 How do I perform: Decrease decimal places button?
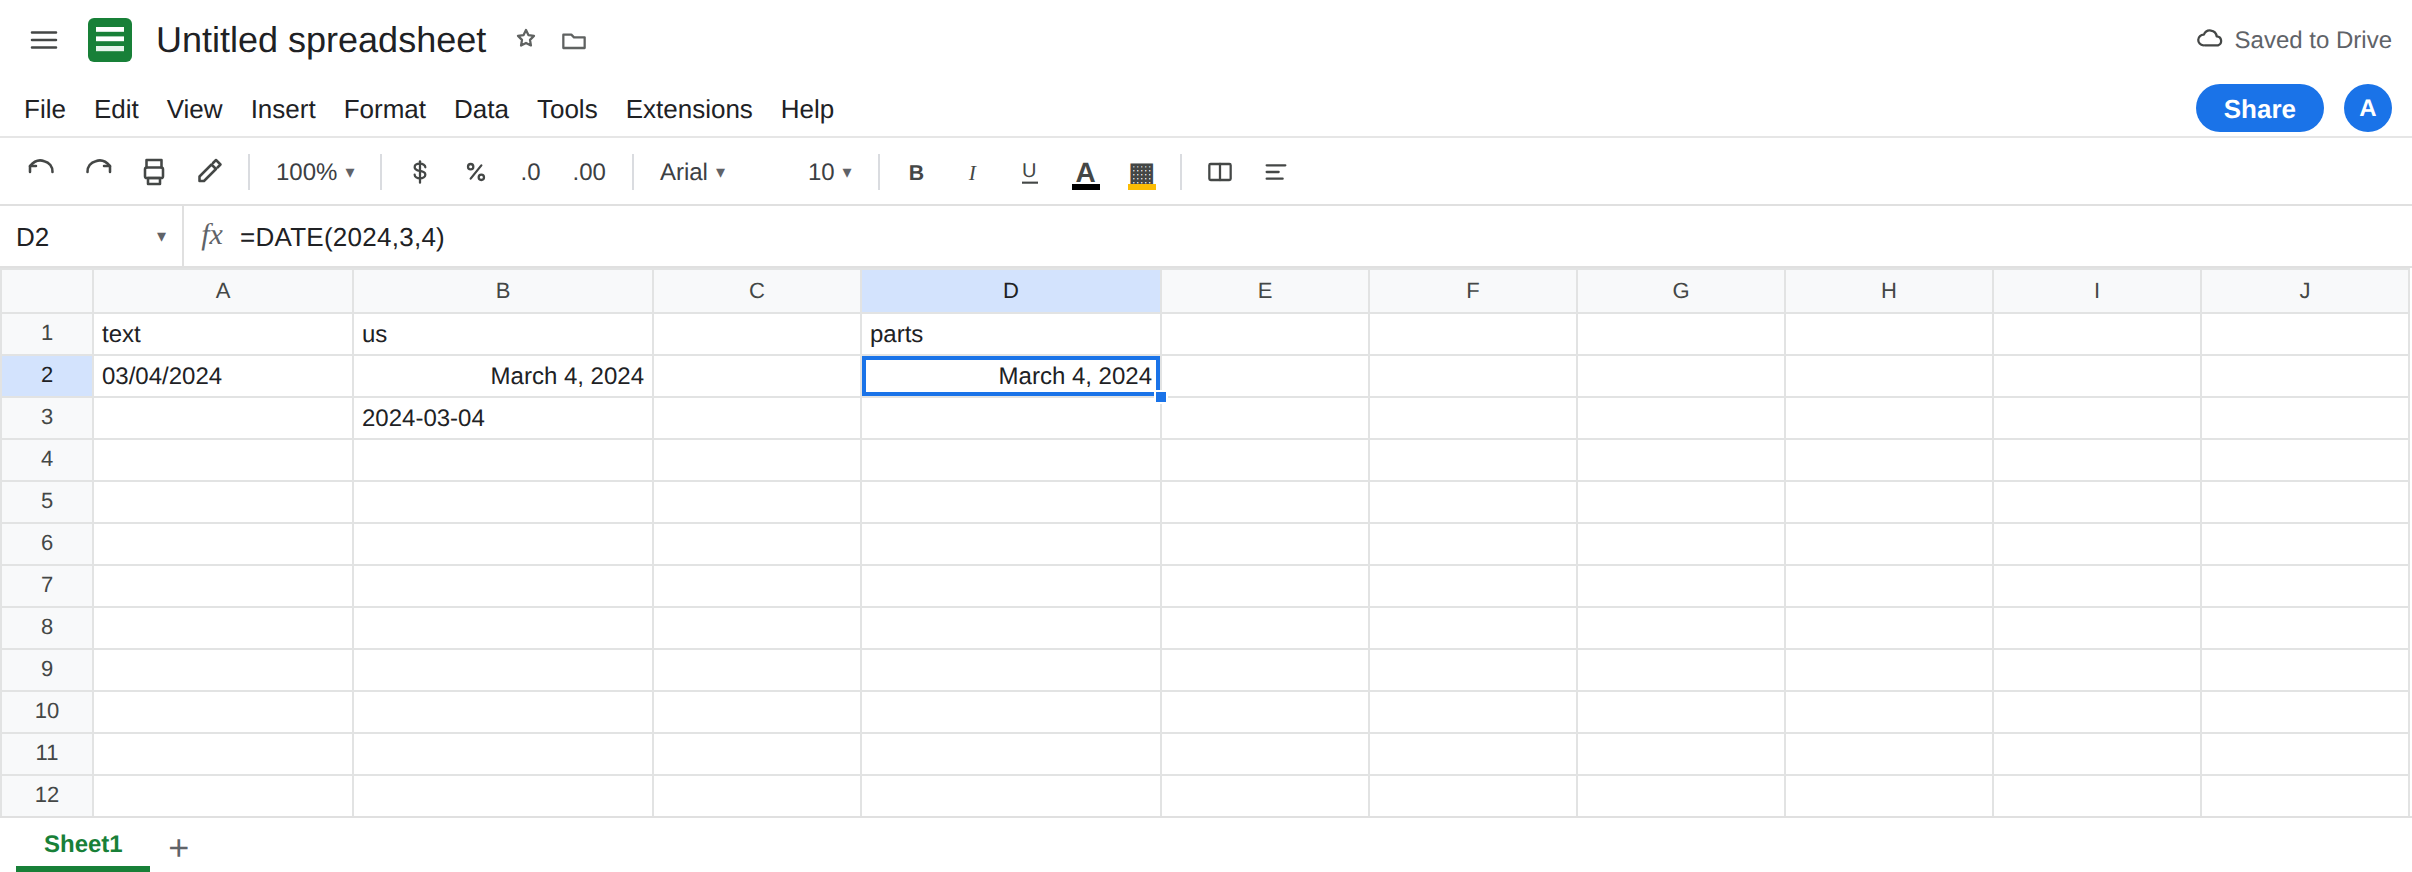click(531, 172)
